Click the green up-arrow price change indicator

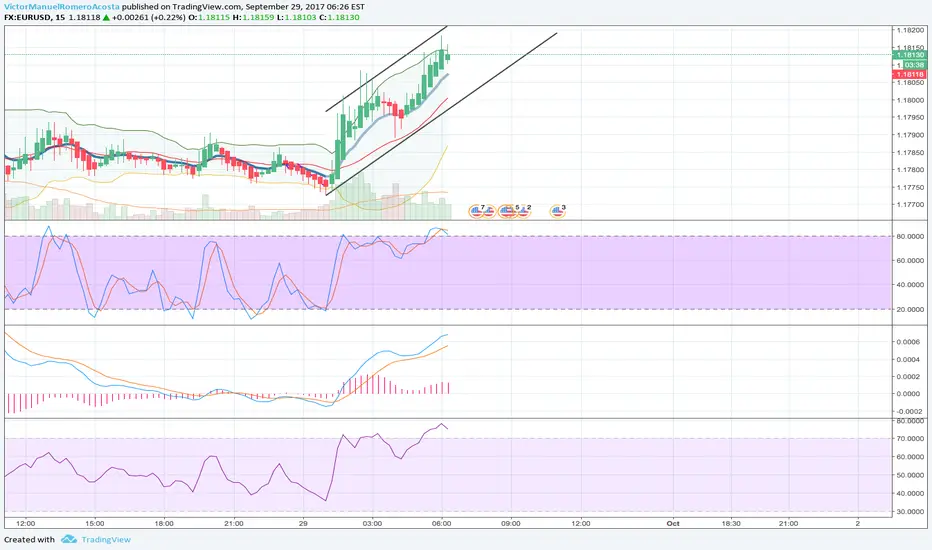(106, 18)
